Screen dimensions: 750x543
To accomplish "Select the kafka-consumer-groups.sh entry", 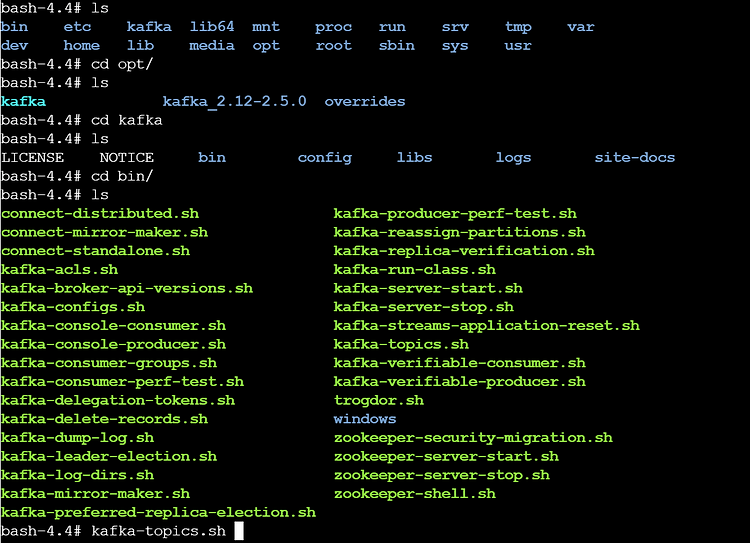I will click(x=109, y=363).
